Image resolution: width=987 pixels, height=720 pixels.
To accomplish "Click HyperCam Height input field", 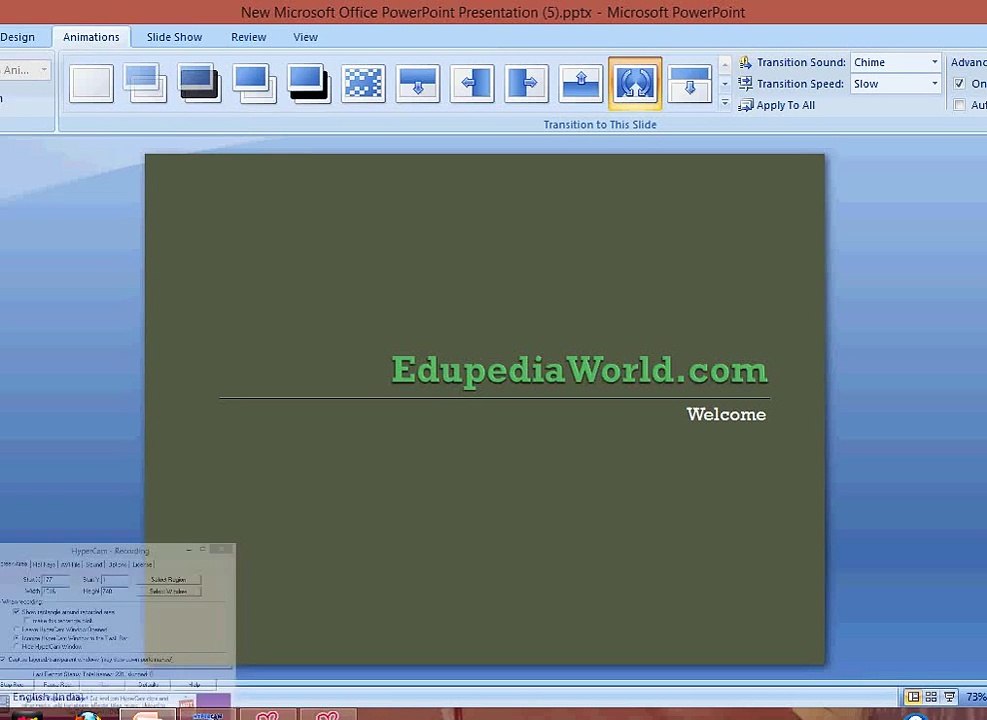I will tap(115, 592).
